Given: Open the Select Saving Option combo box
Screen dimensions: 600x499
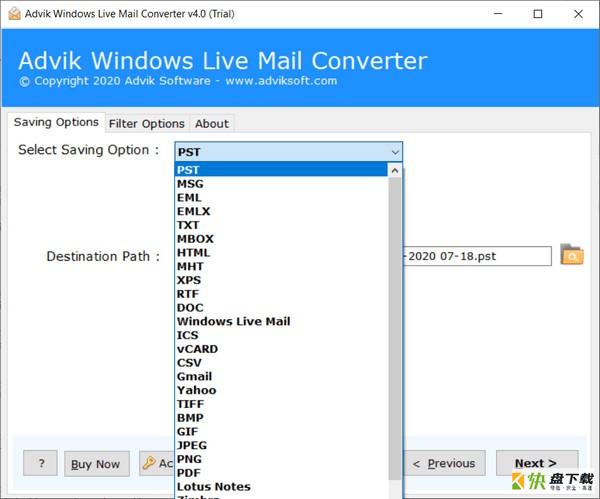Looking at the screenshot, I should (x=289, y=152).
